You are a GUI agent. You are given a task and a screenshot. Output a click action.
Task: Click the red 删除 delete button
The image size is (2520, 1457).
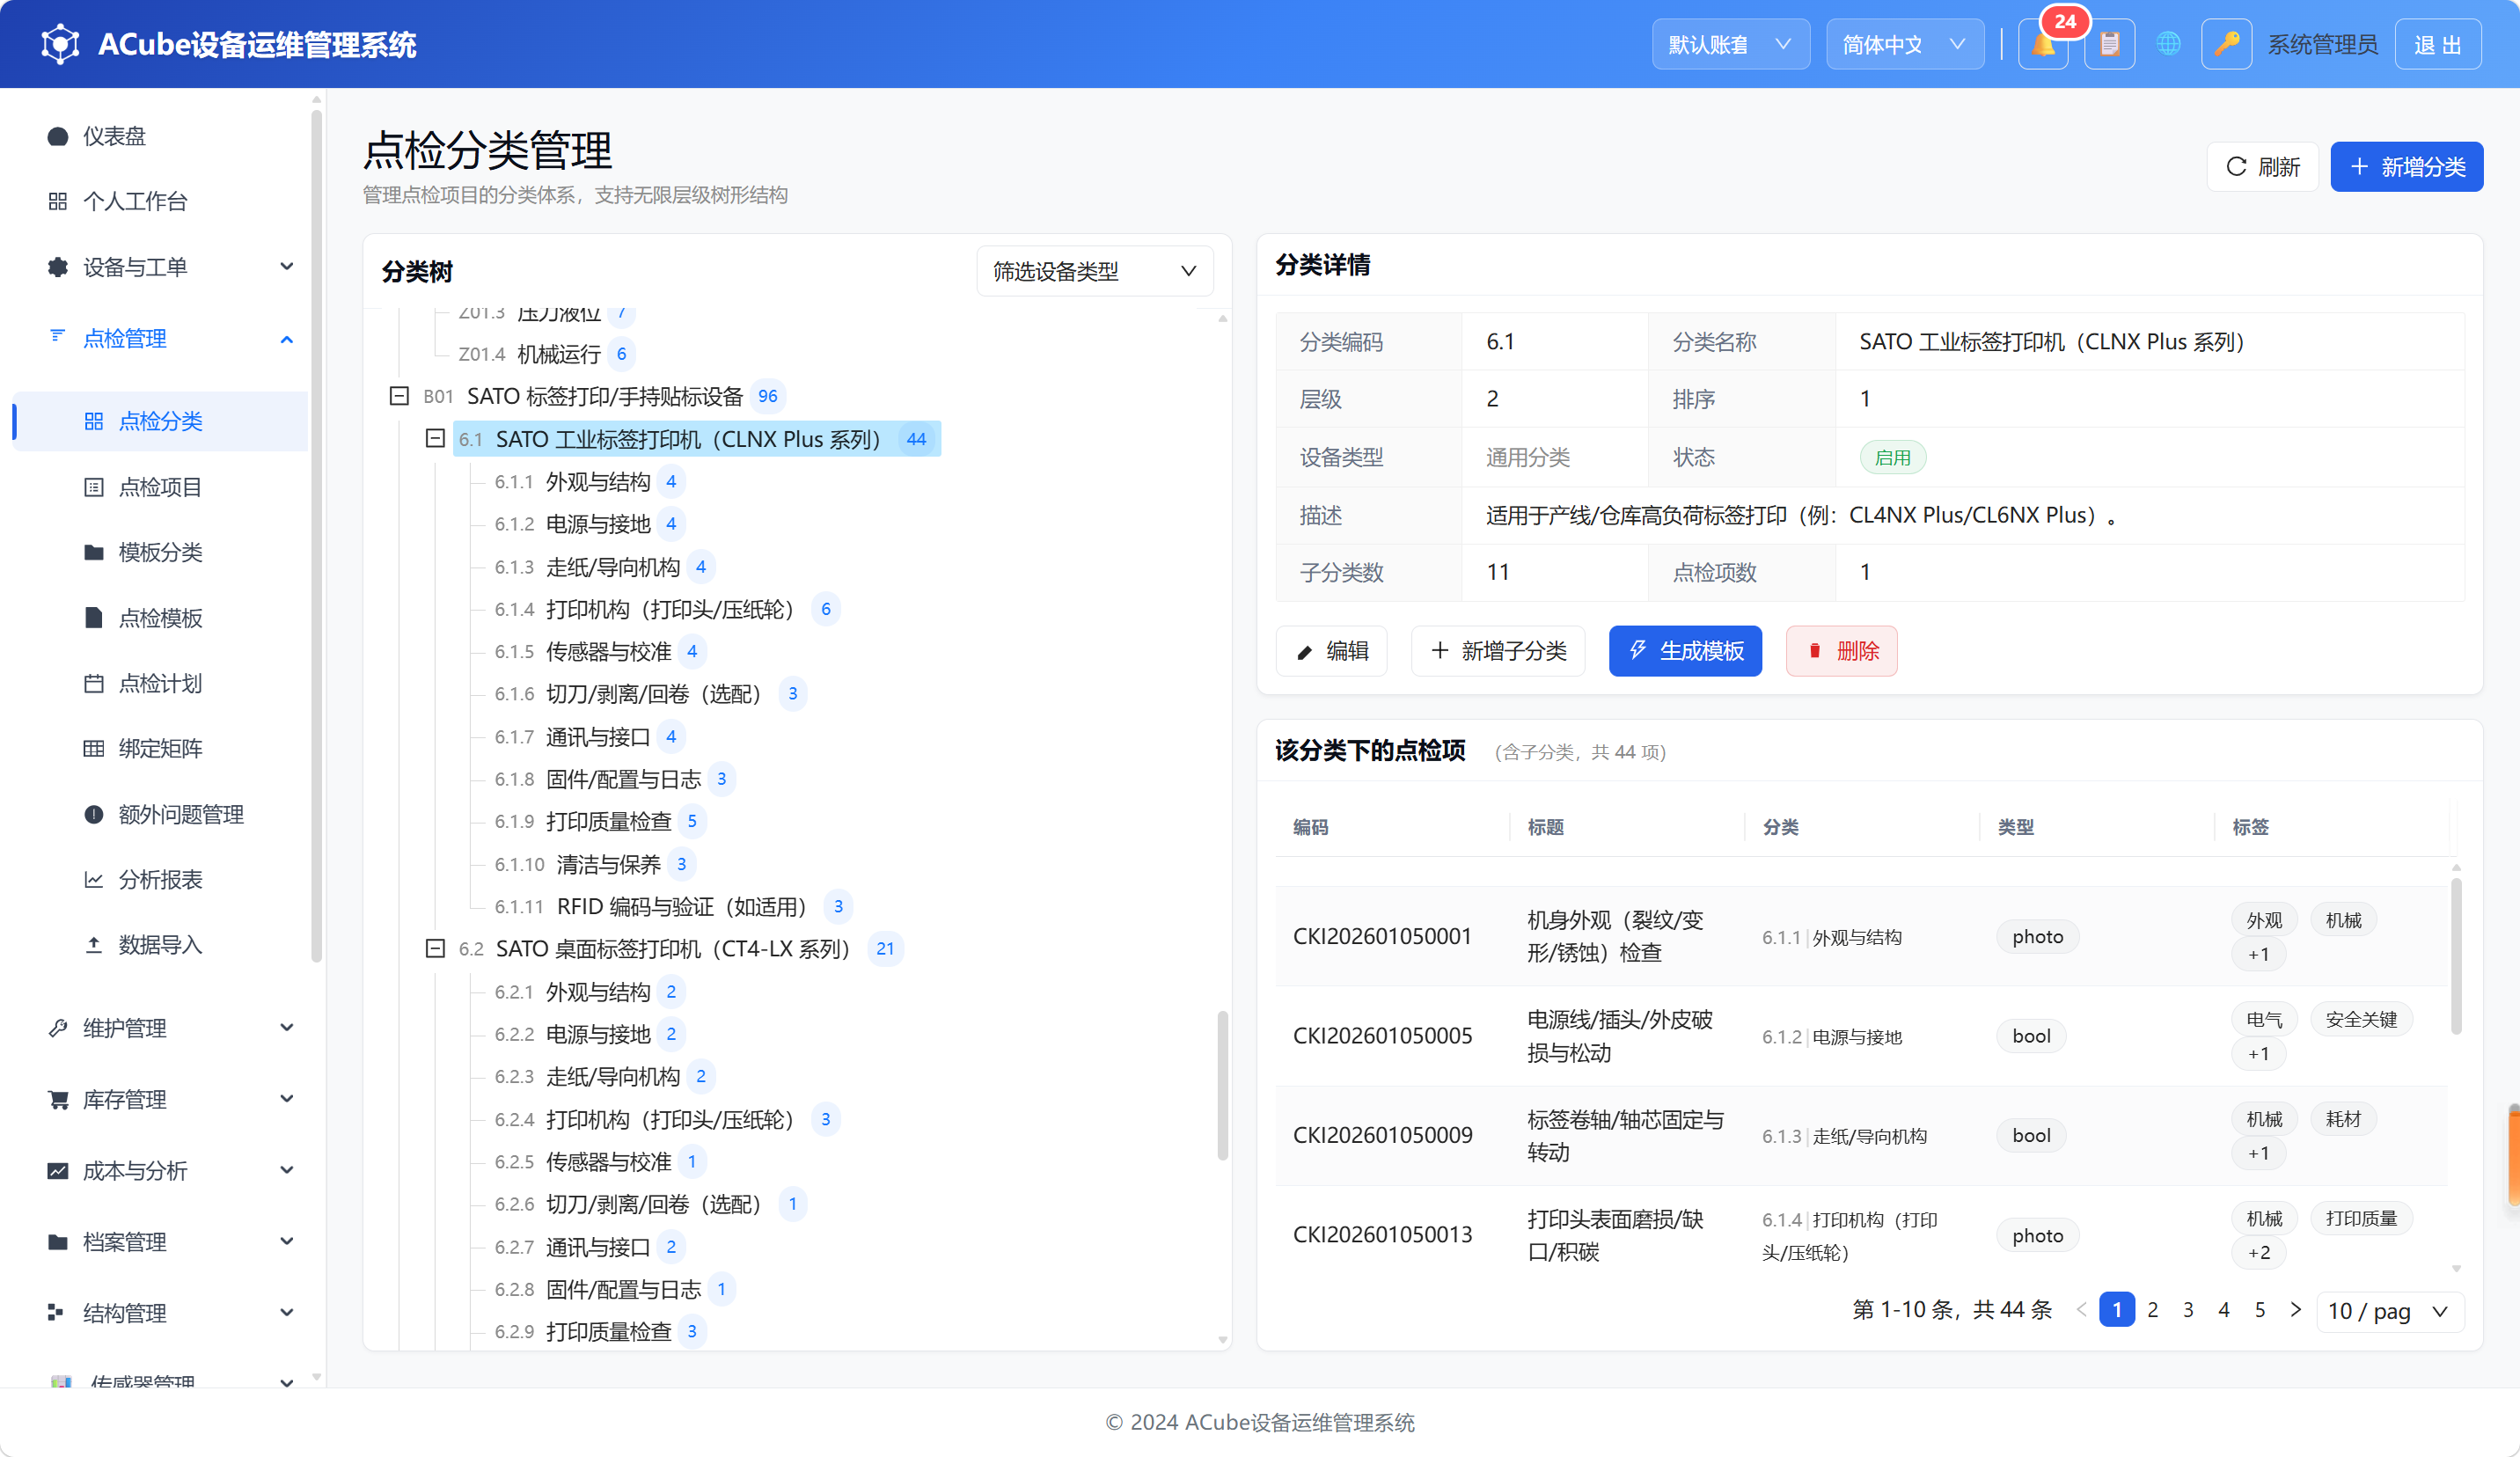tap(1841, 651)
